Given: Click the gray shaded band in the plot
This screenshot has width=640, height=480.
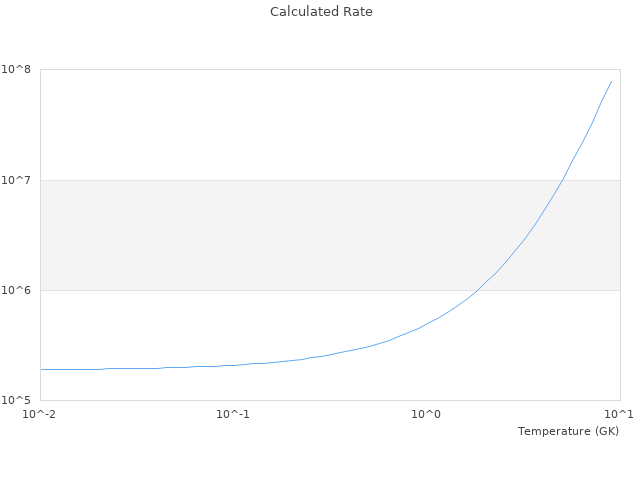Looking at the screenshot, I should tap(250, 235).
